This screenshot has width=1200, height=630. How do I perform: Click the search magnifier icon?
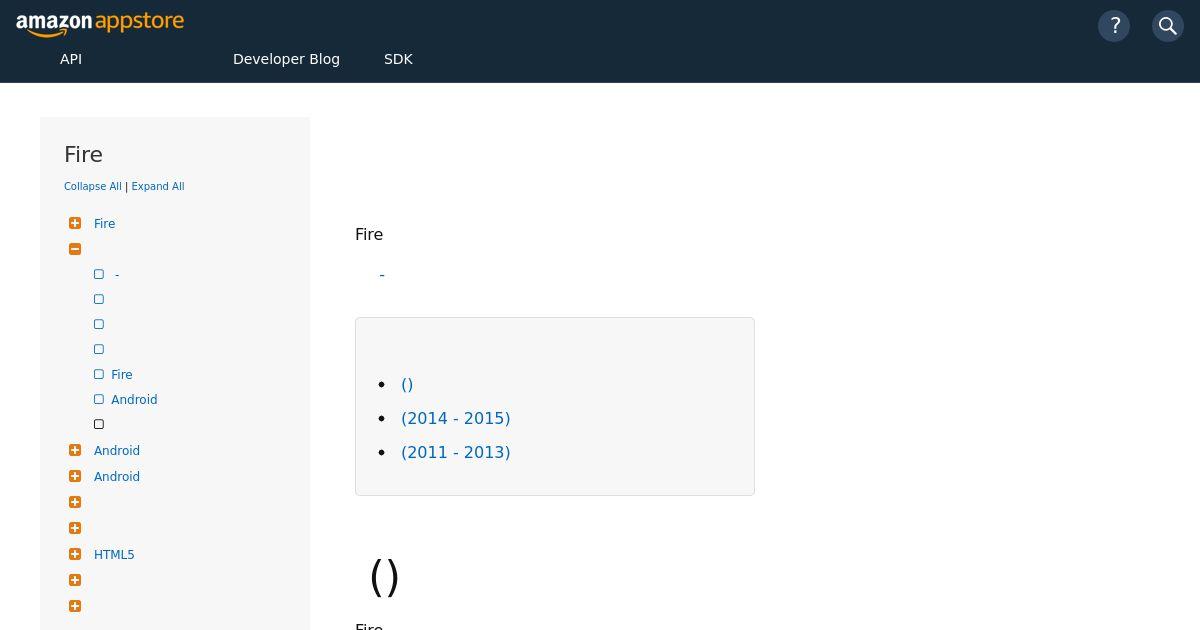(x=1168, y=26)
